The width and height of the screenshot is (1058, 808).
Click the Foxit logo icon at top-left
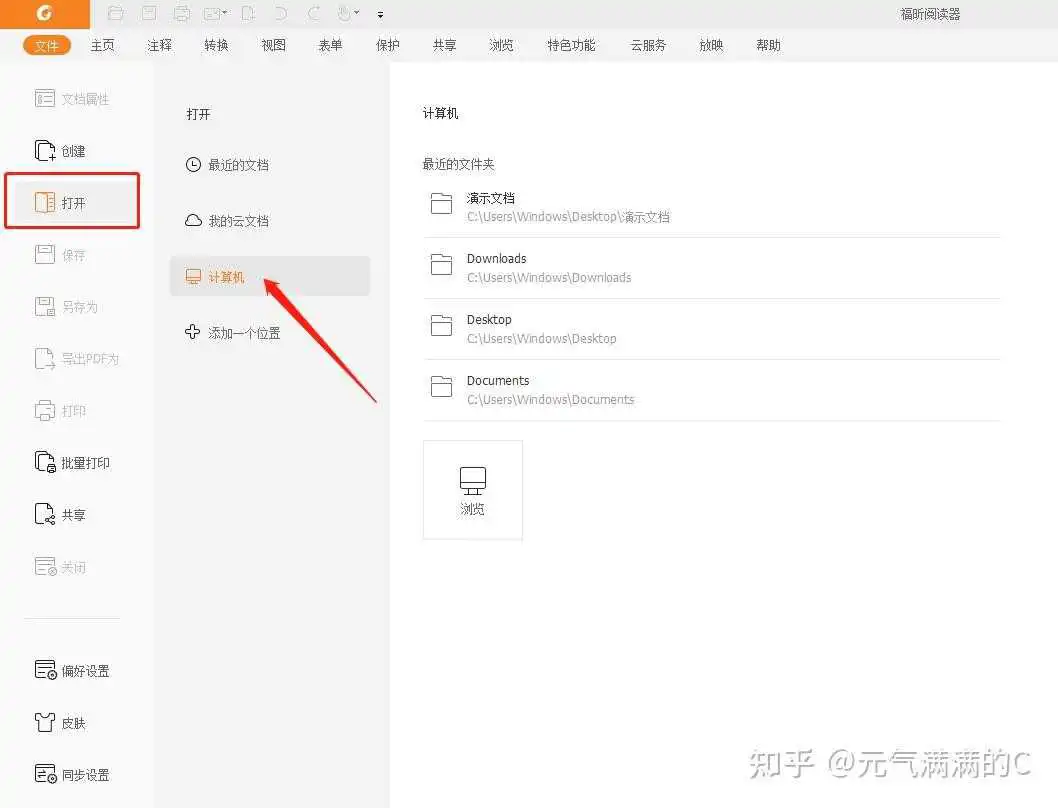(x=45, y=13)
